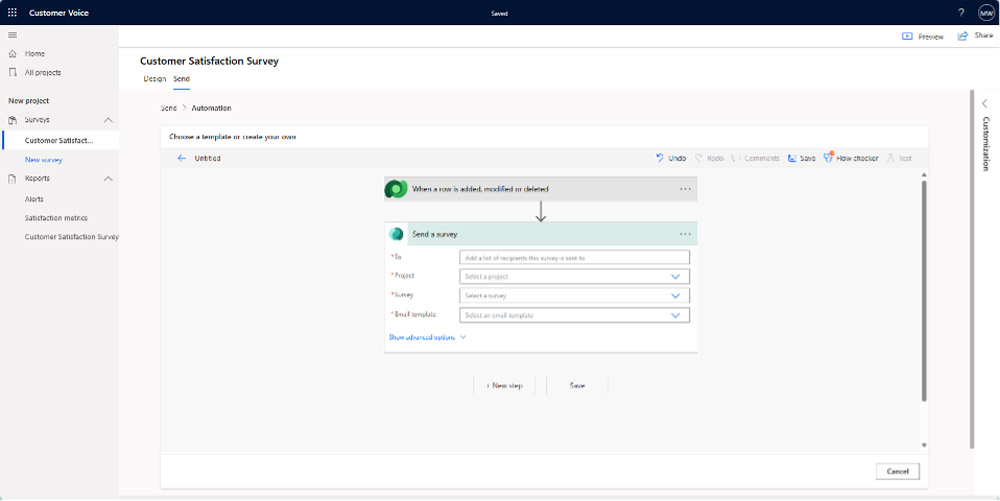Open the MW account avatar
The height and width of the screenshot is (501, 1000).
tap(986, 12)
